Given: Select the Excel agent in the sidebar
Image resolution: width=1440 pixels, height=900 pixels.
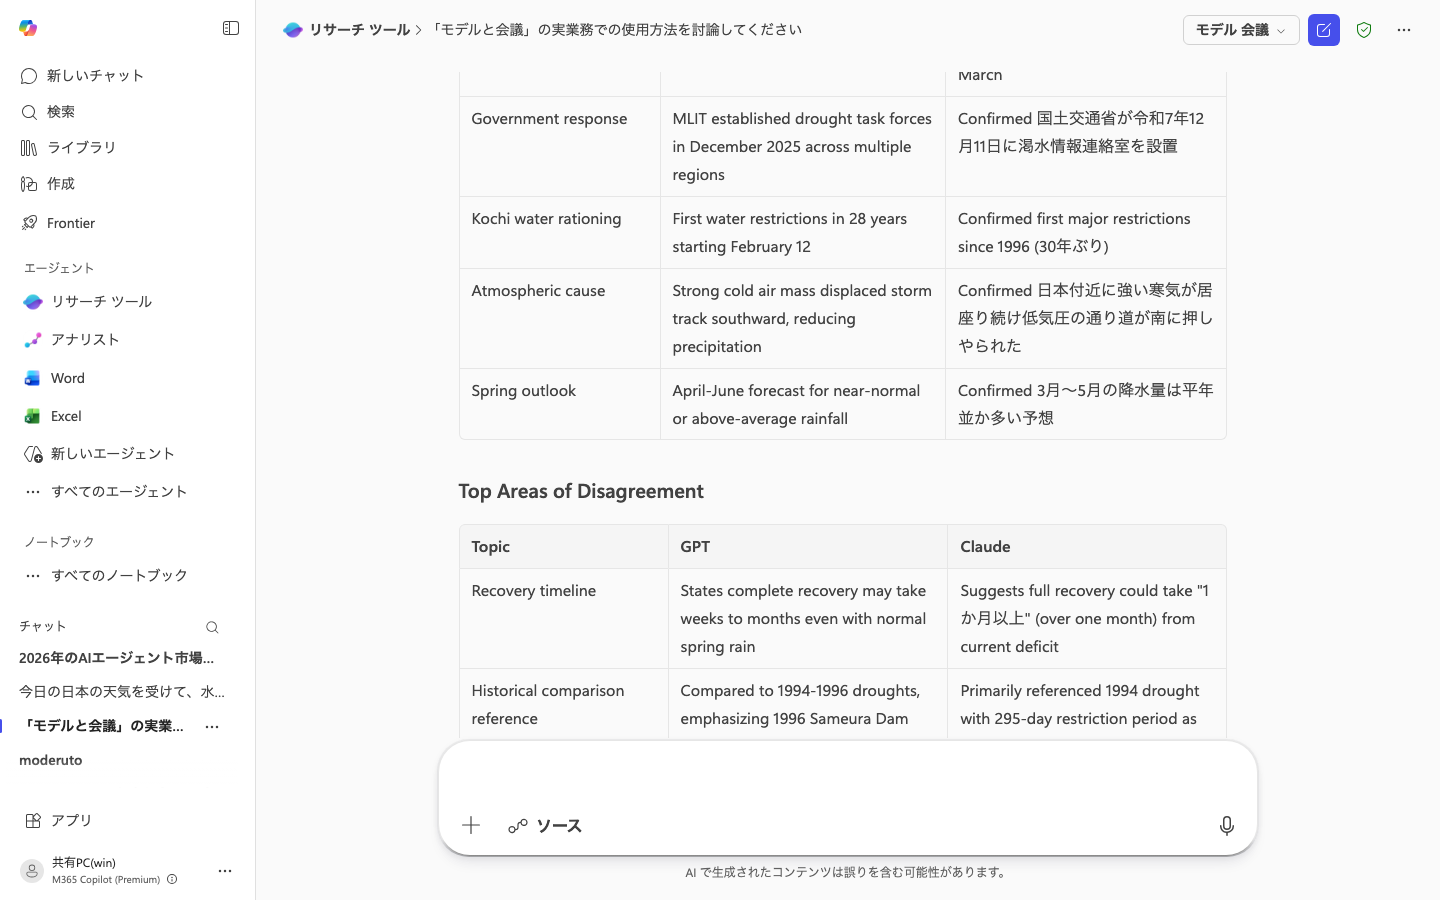Looking at the screenshot, I should (65, 416).
